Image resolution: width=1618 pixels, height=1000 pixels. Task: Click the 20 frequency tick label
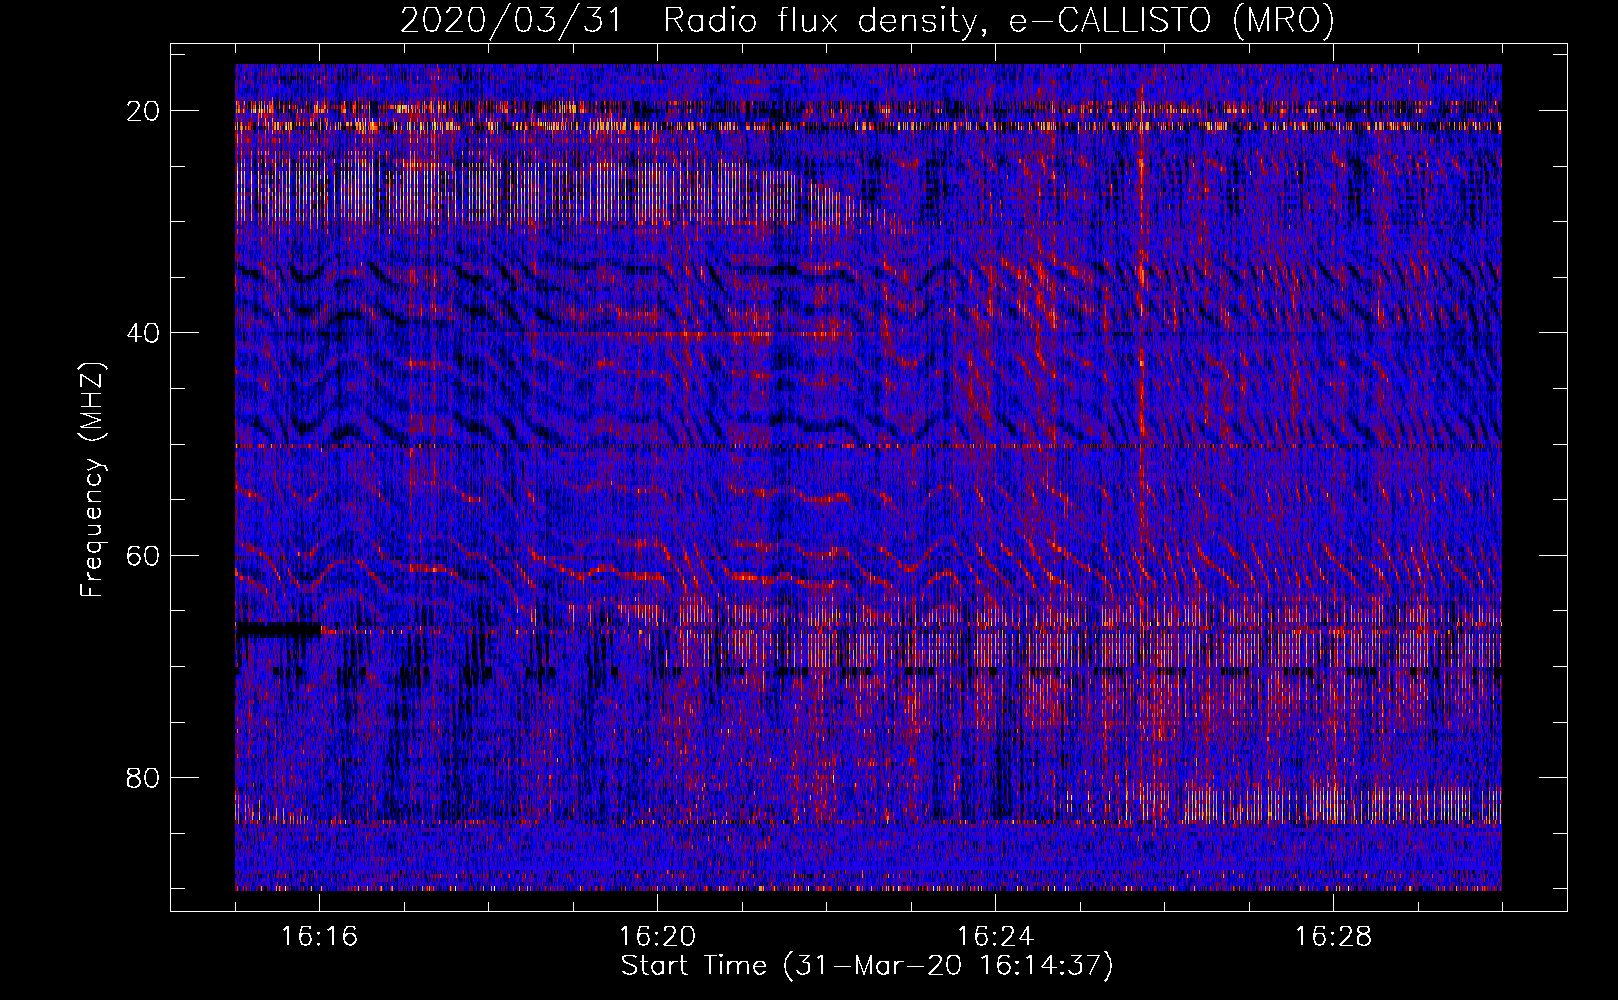143,111
